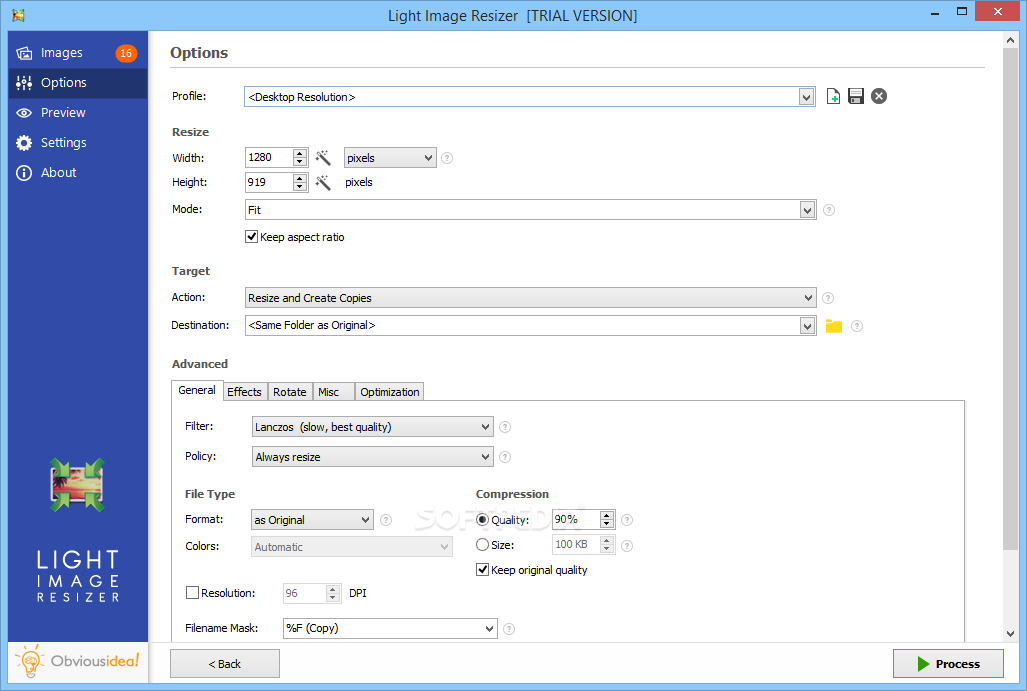1027x691 pixels.
Task: Open the Filter dropdown showing Lanczos
Action: click(x=373, y=427)
